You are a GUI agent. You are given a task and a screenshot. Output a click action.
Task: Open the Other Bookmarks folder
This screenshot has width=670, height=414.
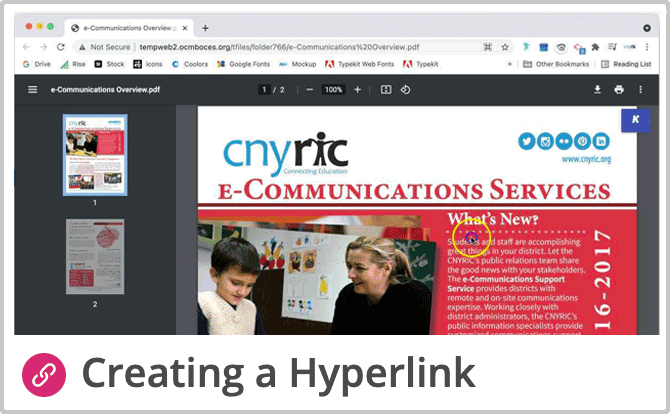point(556,64)
